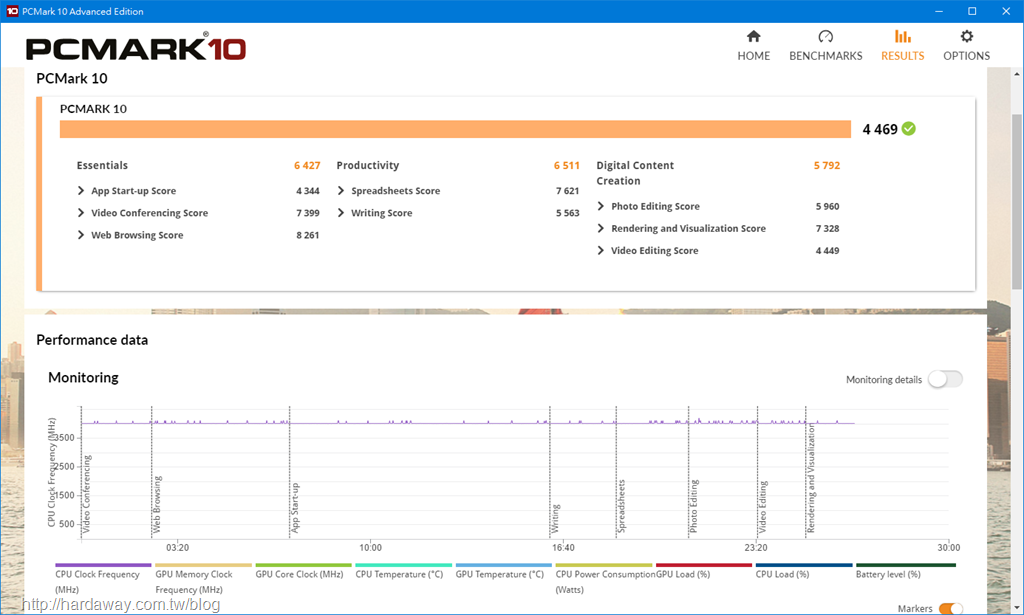Click the Performance data heading
This screenshot has height=615, width=1024.
tap(92, 340)
